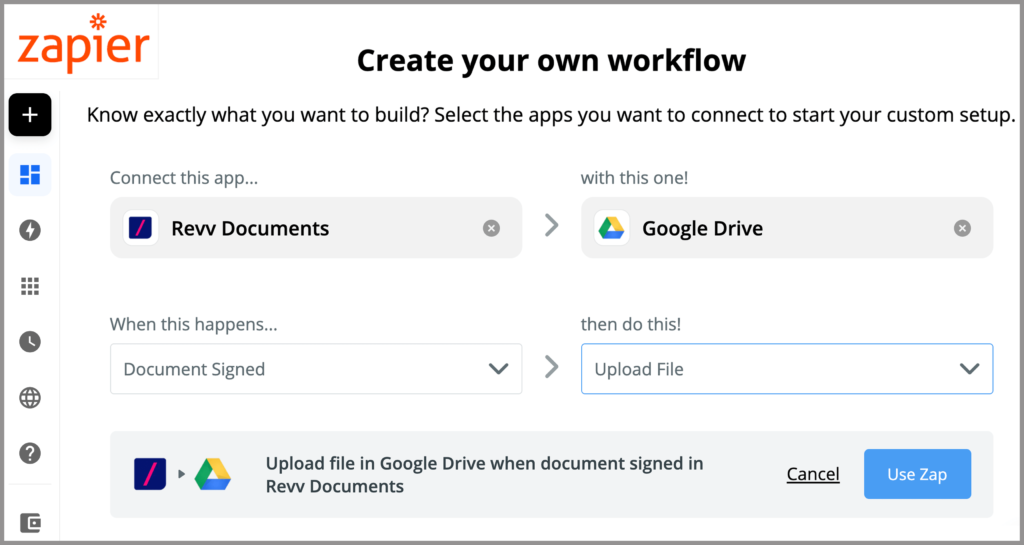This screenshot has height=545, width=1024.
Task: Click the wallet billing icon
Action: click(30, 522)
